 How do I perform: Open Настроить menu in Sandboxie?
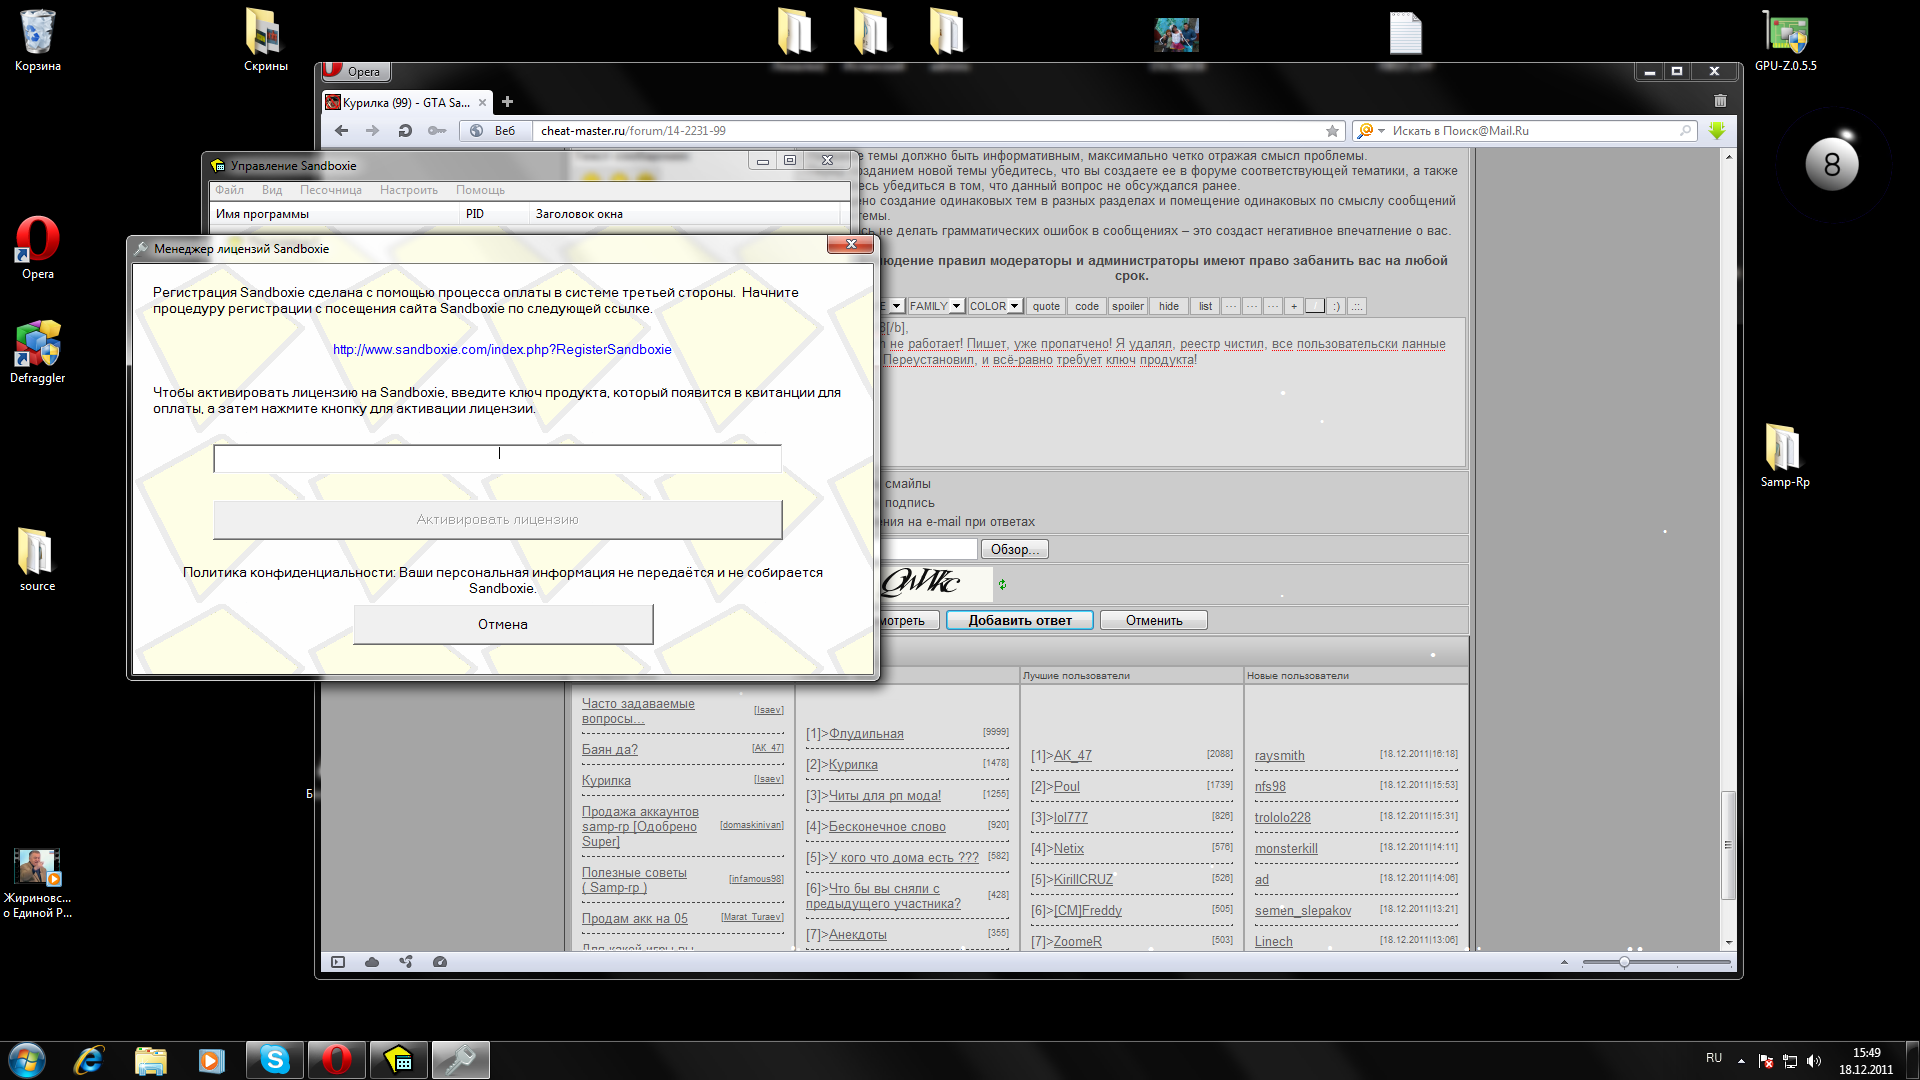click(x=409, y=190)
